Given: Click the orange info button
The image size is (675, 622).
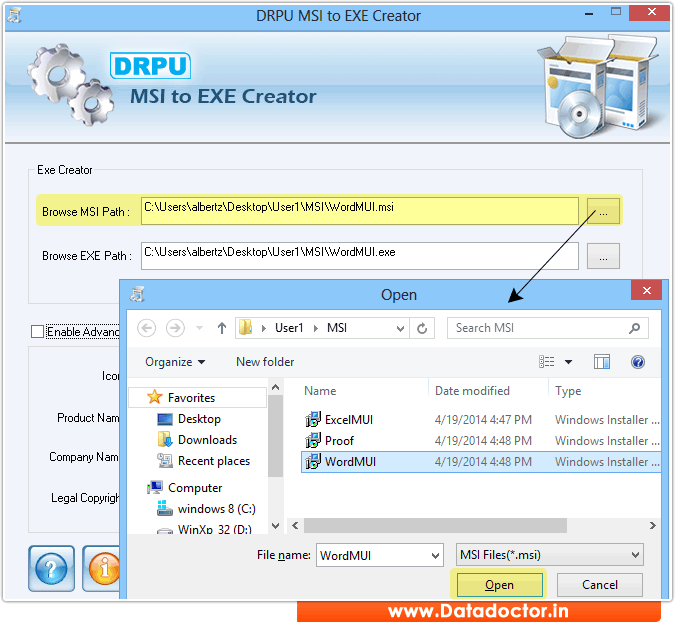Looking at the screenshot, I should (102, 568).
